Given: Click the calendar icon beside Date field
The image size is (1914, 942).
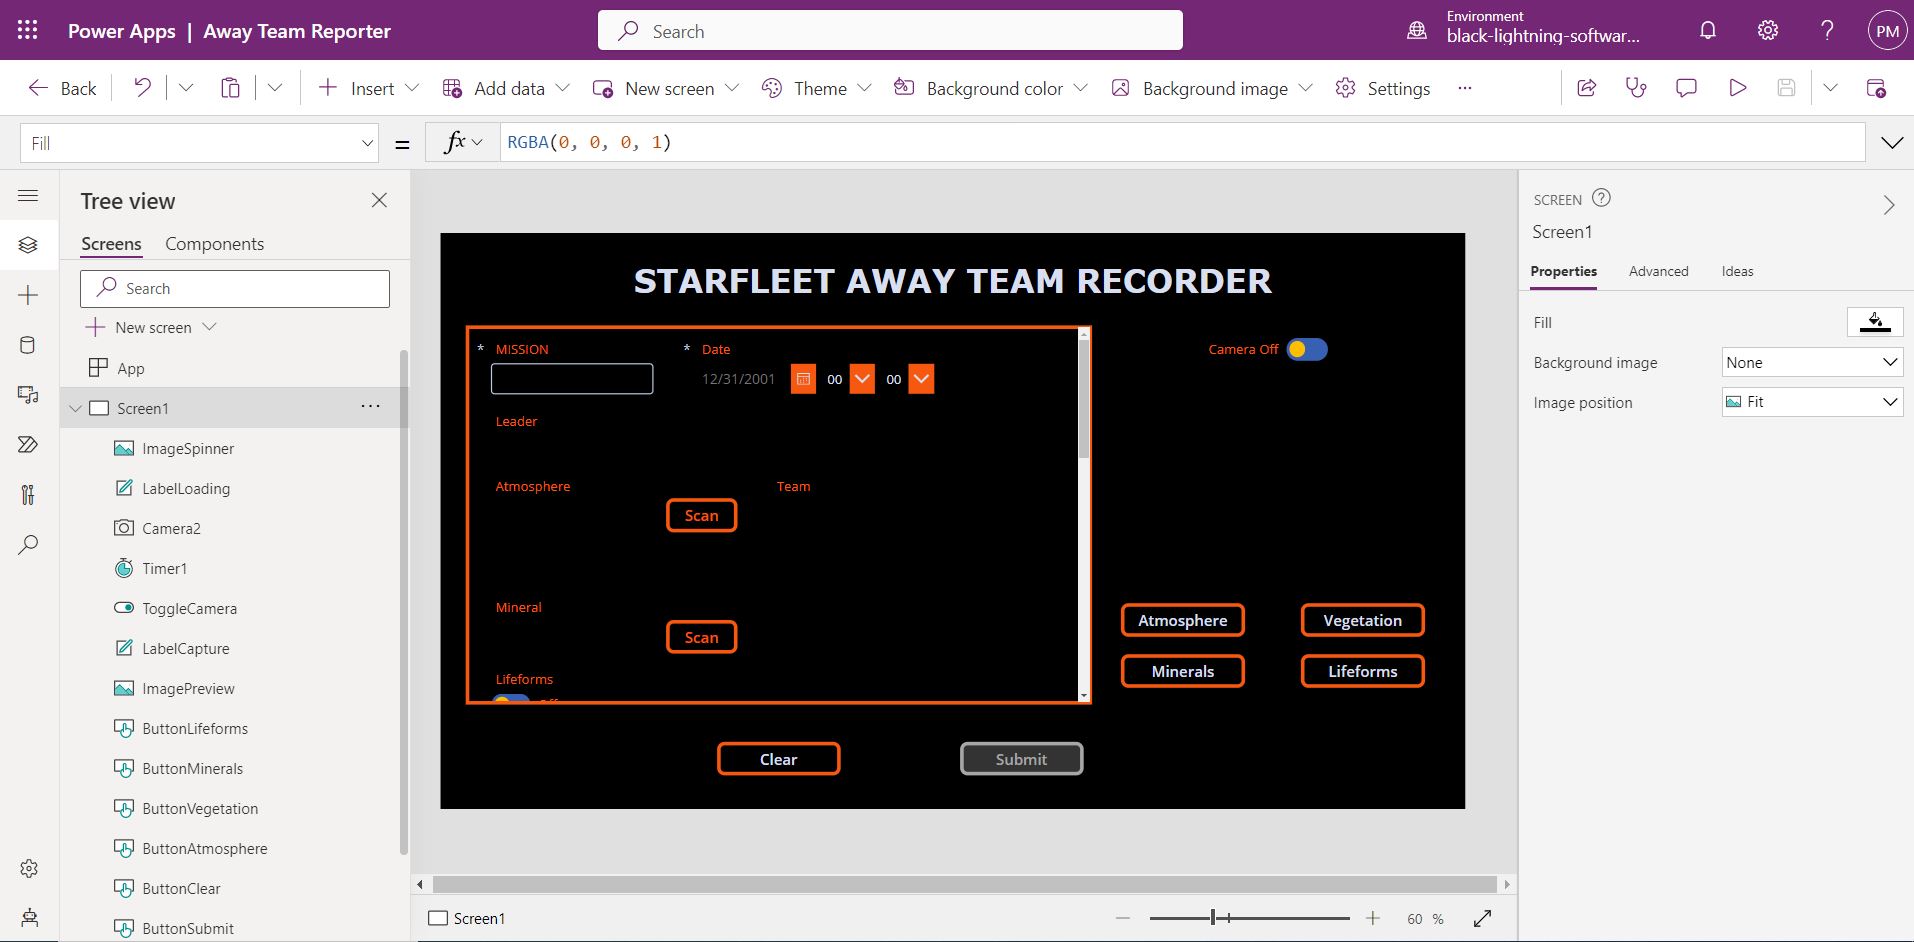Looking at the screenshot, I should coord(803,379).
